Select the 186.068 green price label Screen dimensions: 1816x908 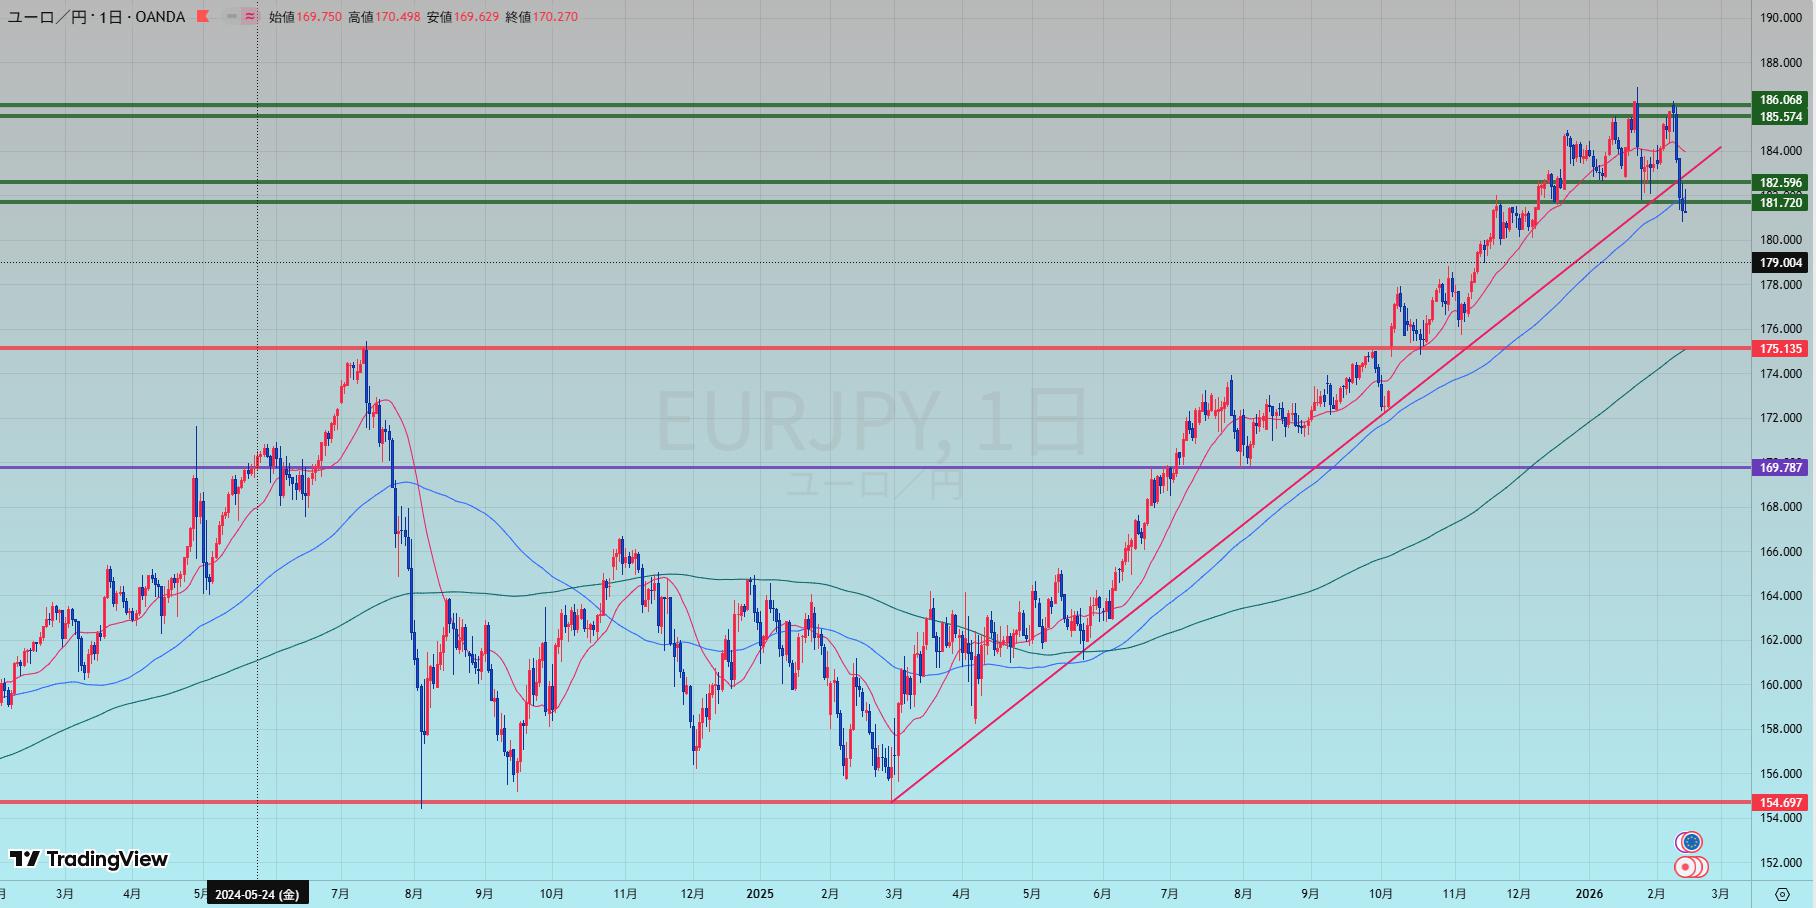[x=1781, y=100]
